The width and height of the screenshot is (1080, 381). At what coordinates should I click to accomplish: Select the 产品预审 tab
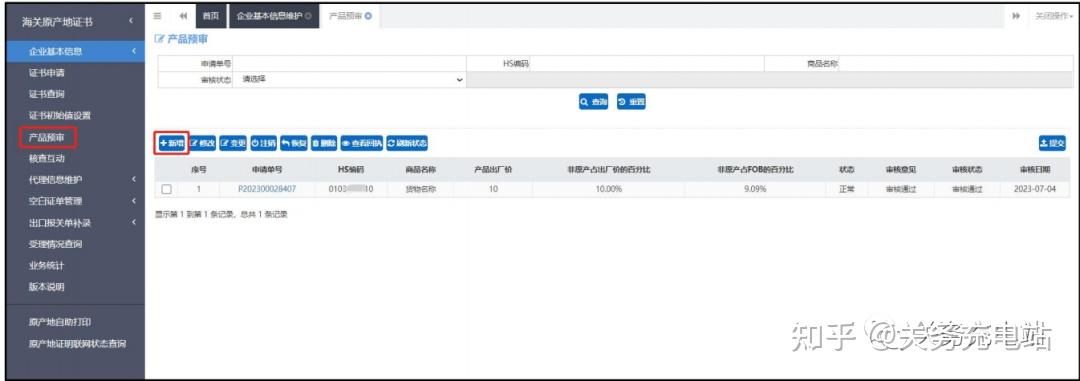point(350,16)
